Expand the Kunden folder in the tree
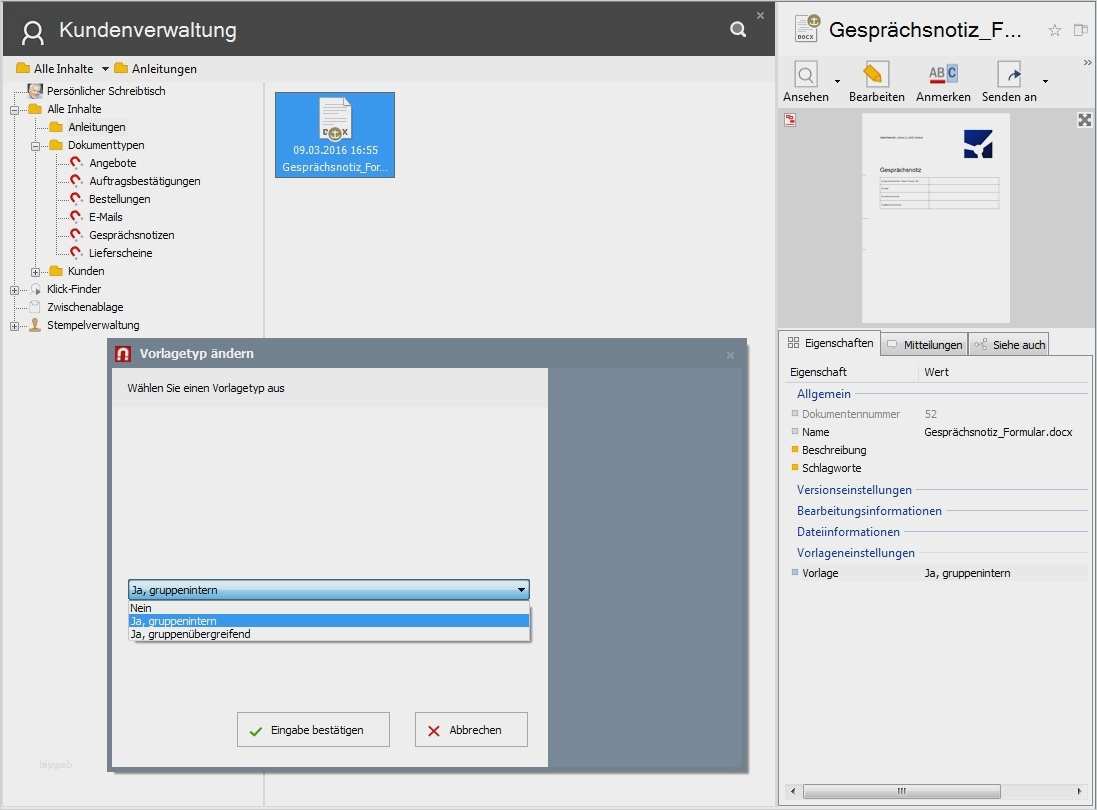Viewport: 1097px width, 810px height. pos(36,271)
